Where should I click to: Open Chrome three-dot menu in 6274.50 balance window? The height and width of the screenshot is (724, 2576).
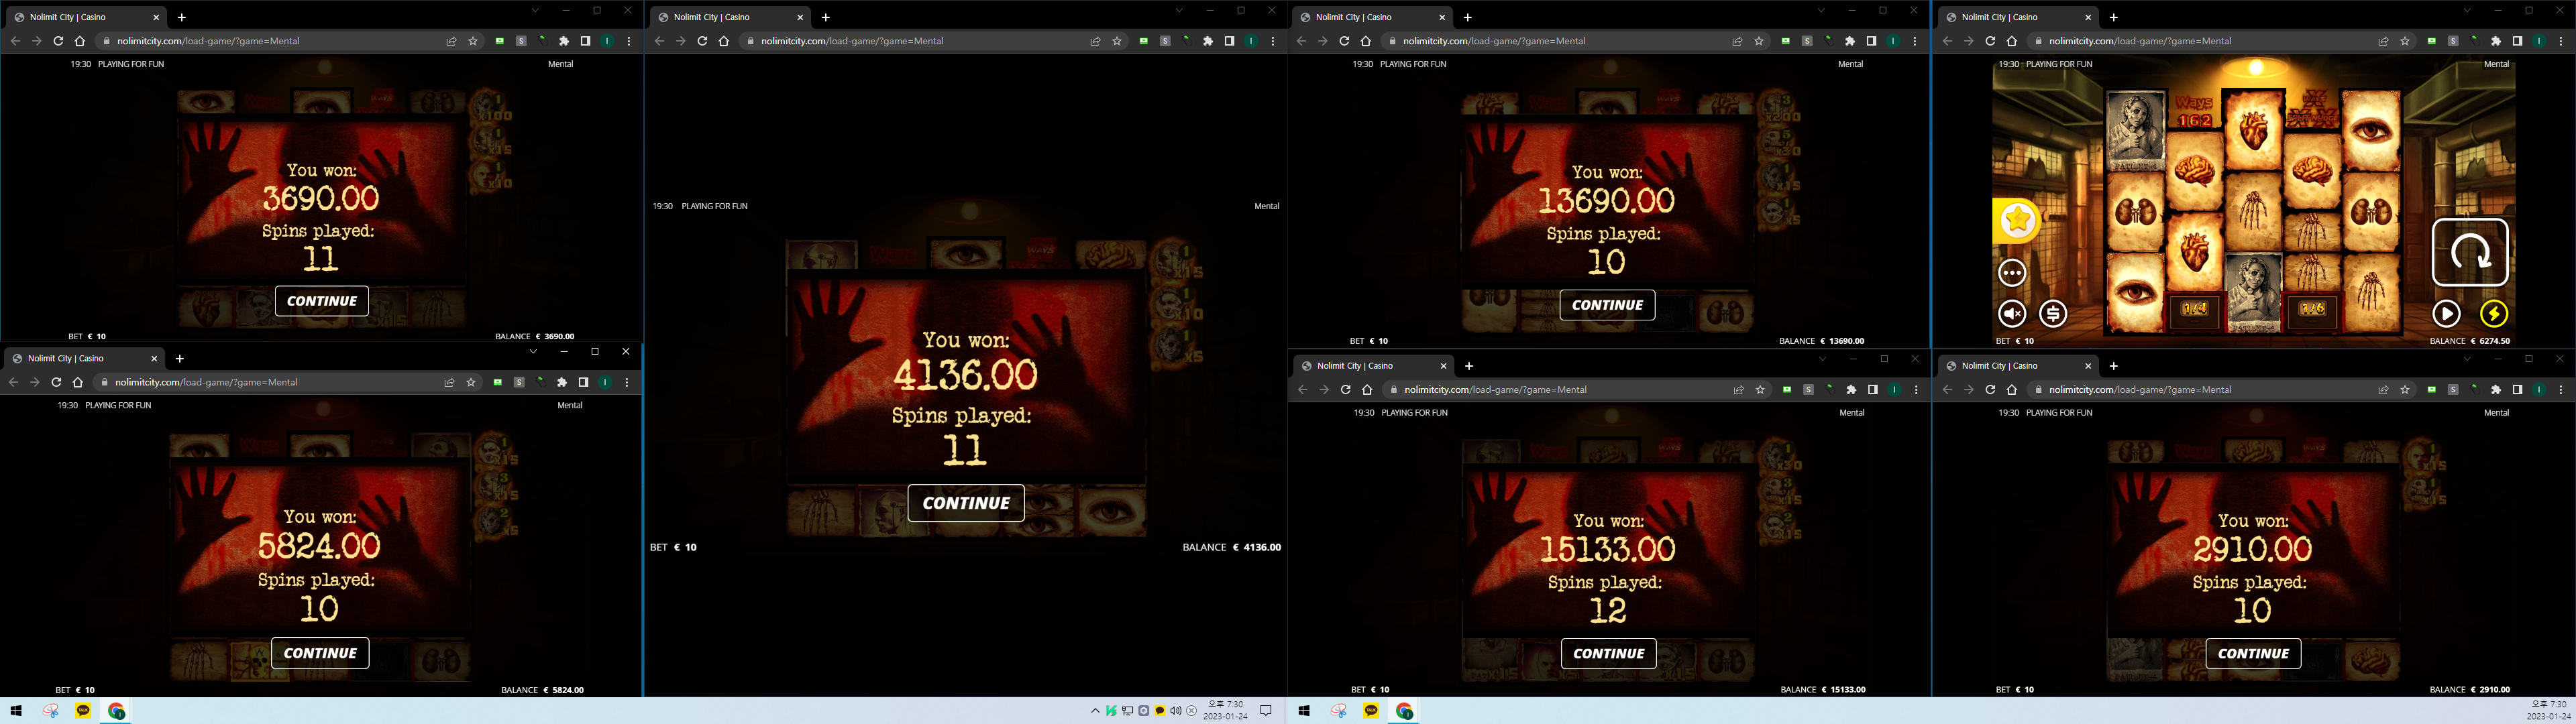[2561, 41]
